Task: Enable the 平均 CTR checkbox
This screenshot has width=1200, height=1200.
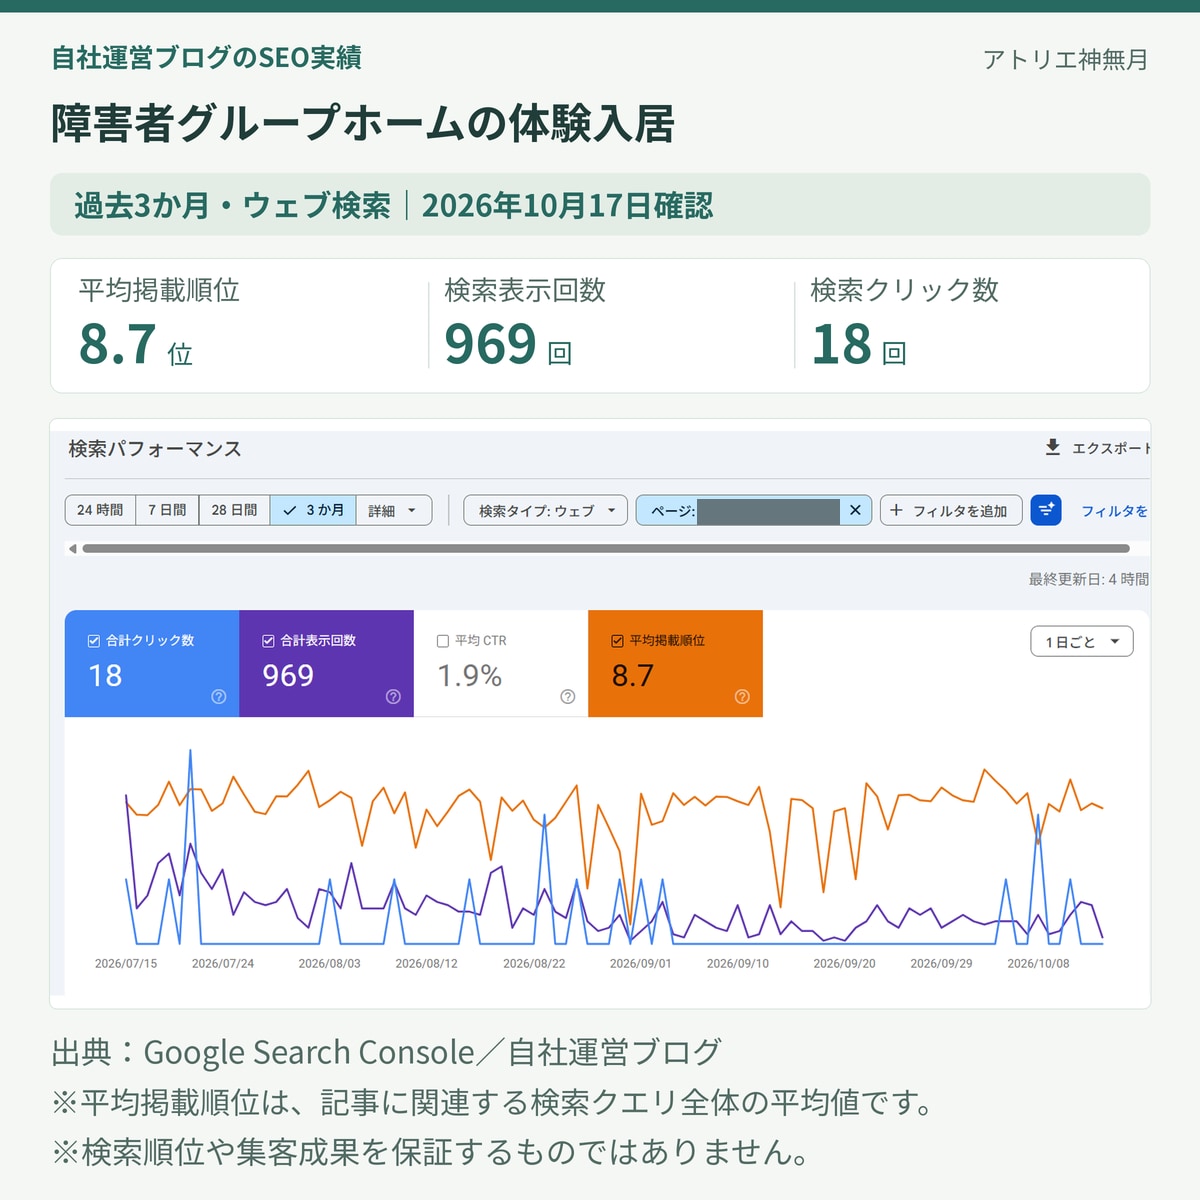Action: (443, 641)
